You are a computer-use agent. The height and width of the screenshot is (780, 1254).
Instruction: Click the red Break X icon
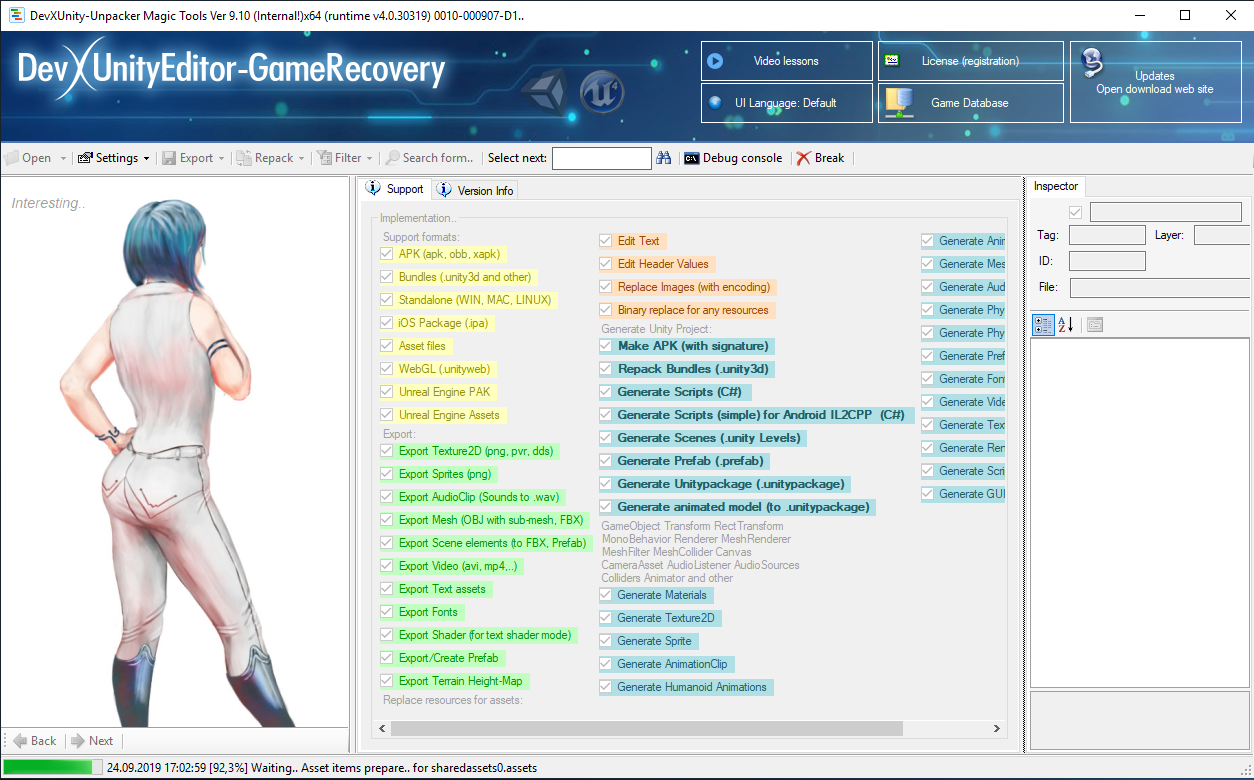coord(804,158)
